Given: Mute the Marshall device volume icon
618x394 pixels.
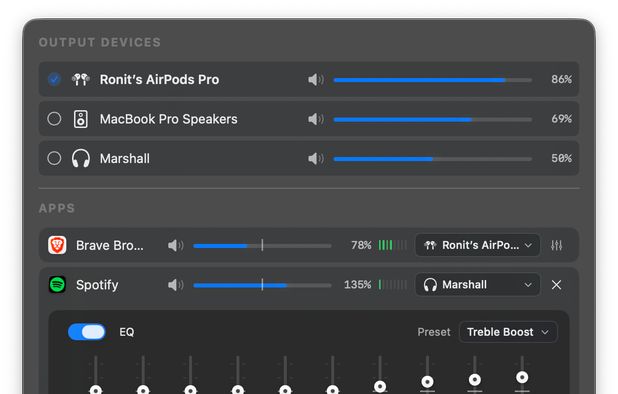Looking at the screenshot, I should [316, 158].
